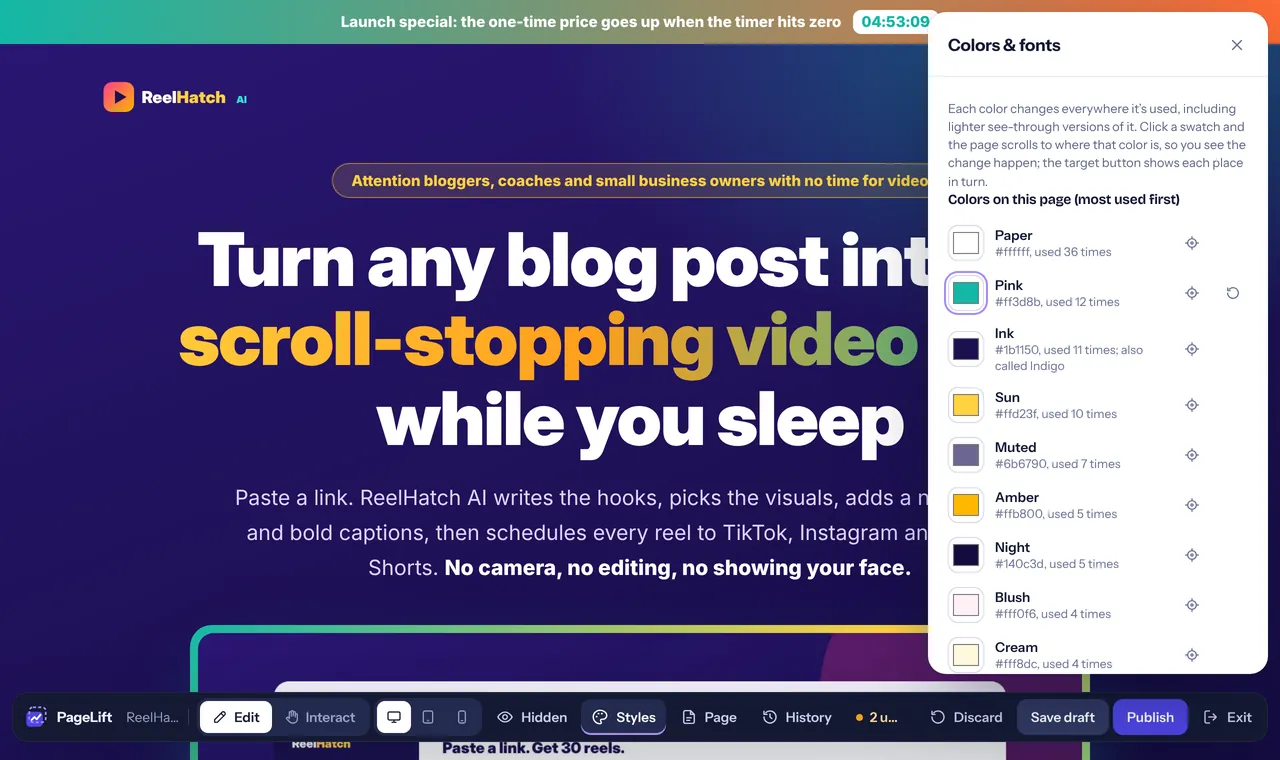Open the Blush swatch
Screen dimensions: 1280x760
[x=966, y=605]
